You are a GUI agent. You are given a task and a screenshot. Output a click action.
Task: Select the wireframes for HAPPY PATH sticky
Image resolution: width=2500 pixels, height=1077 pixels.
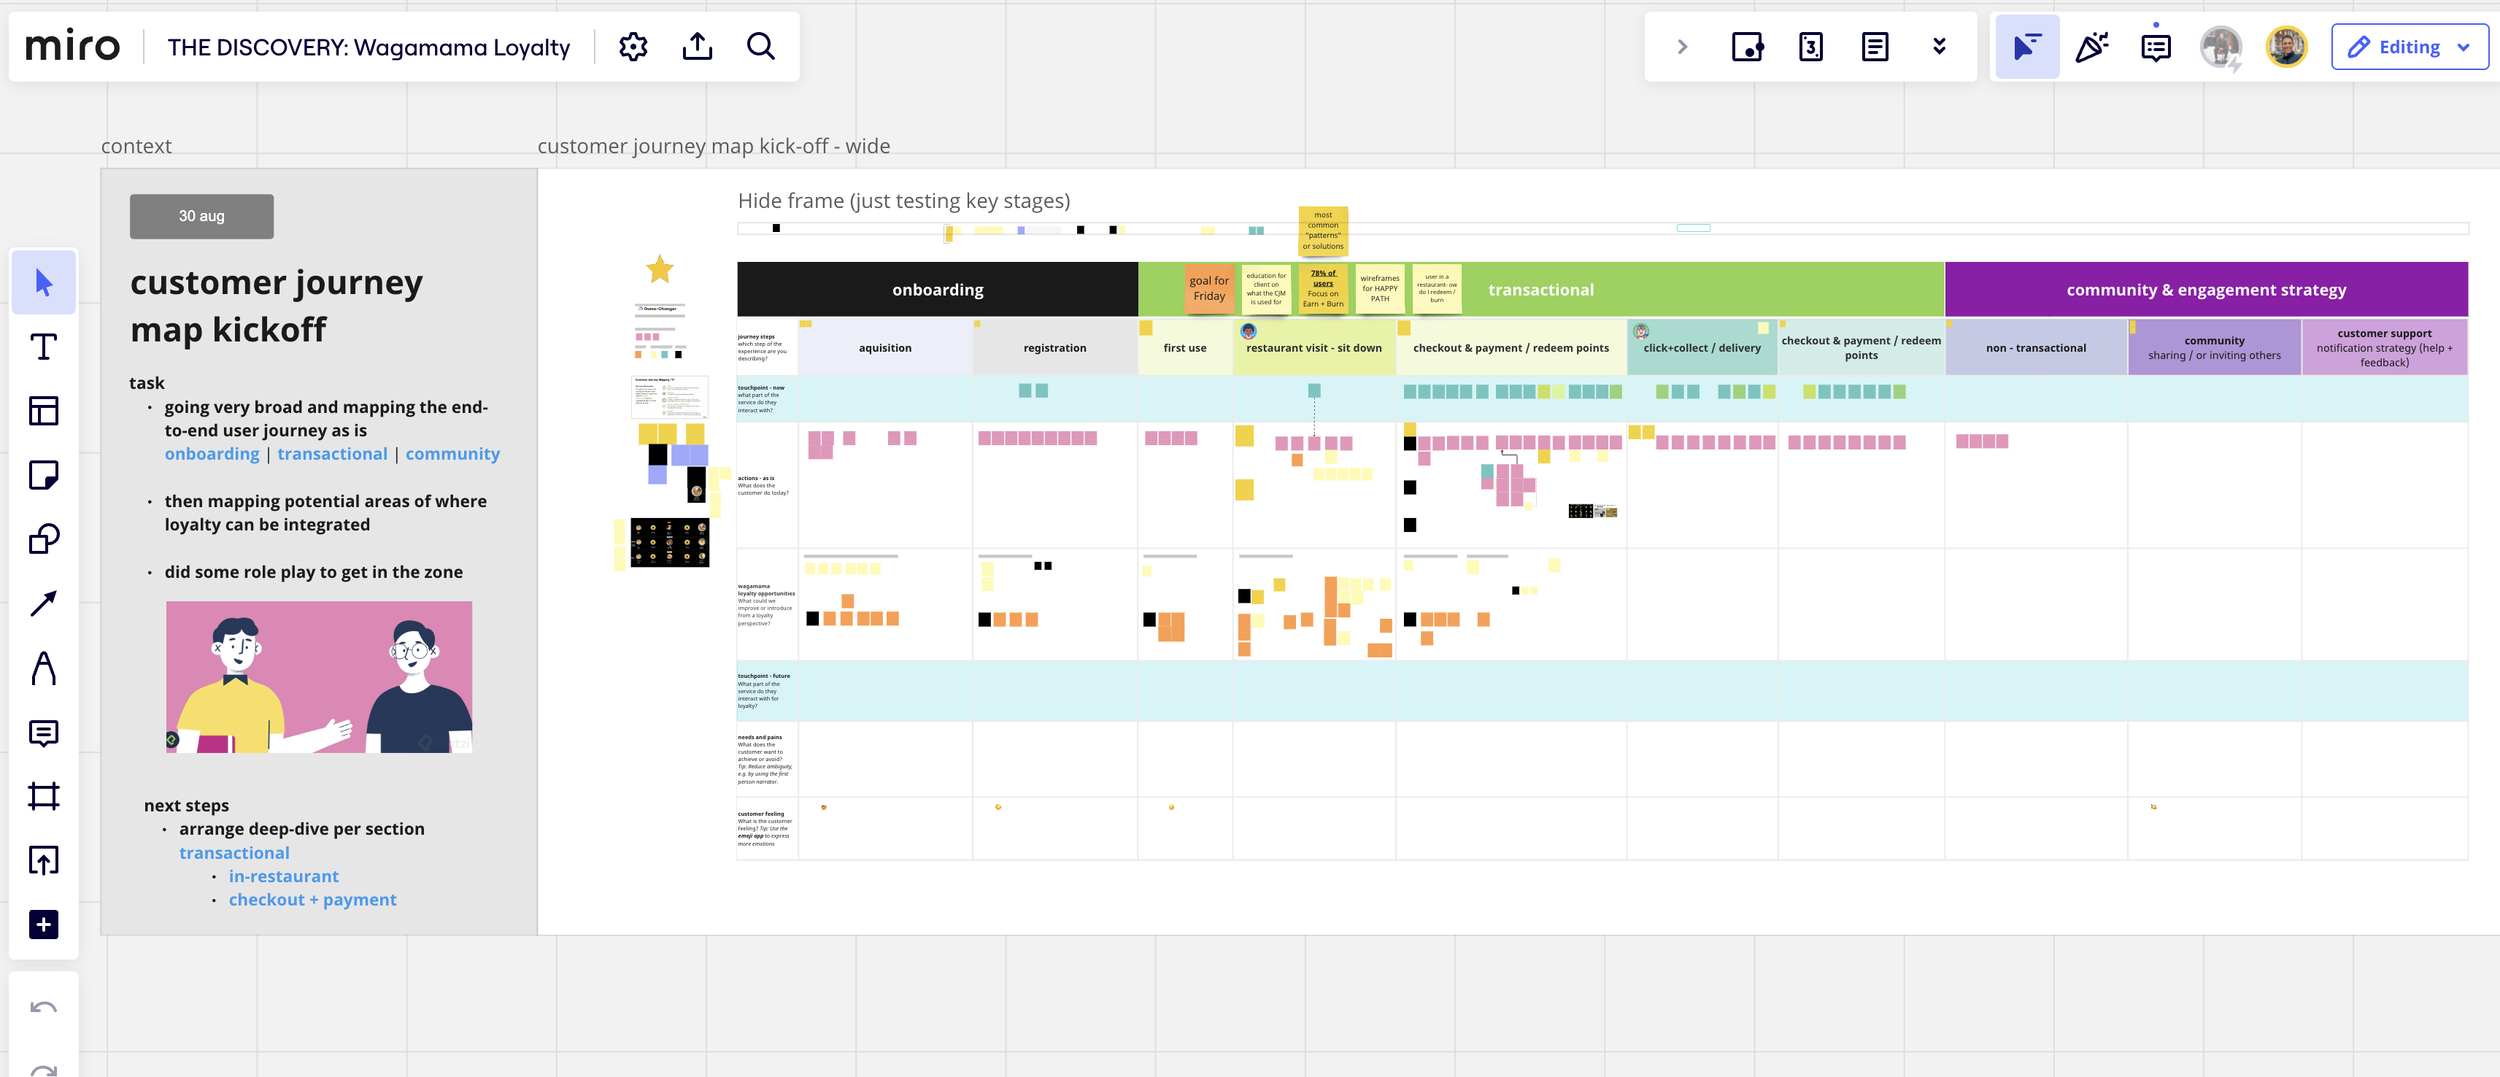(x=1380, y=289)
